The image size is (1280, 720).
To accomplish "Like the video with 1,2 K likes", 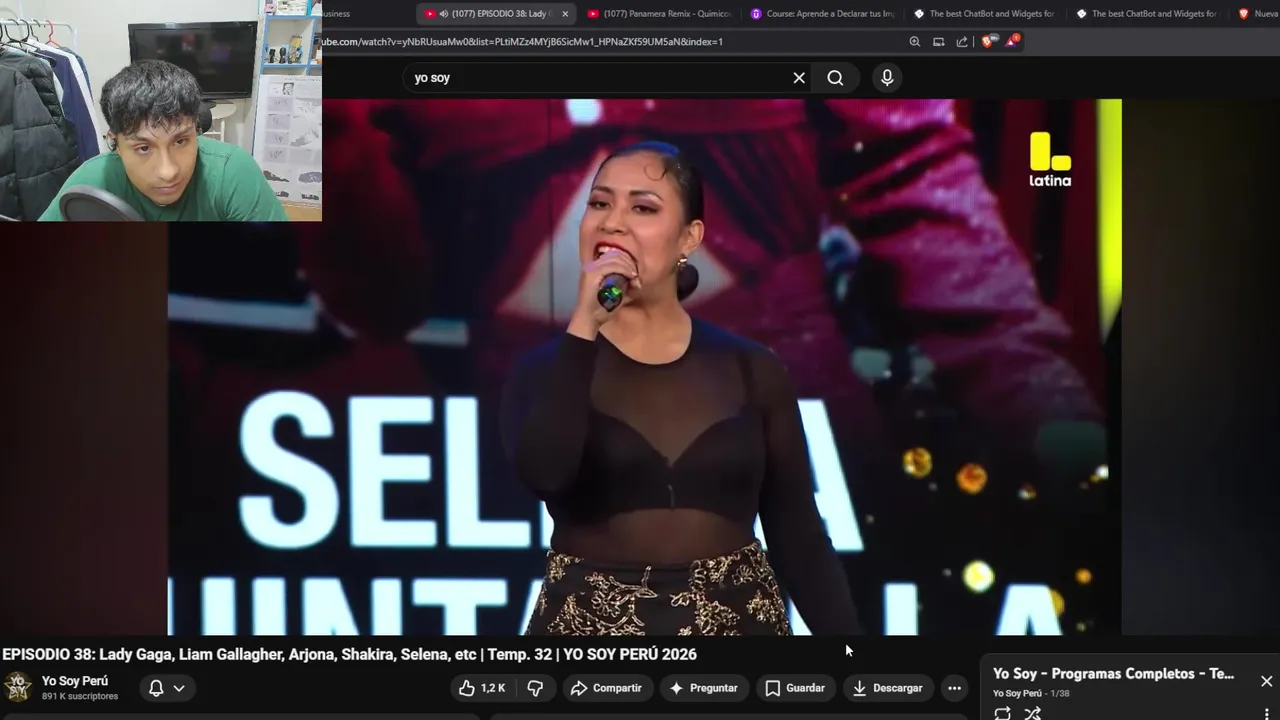I will tap(483, 688).
